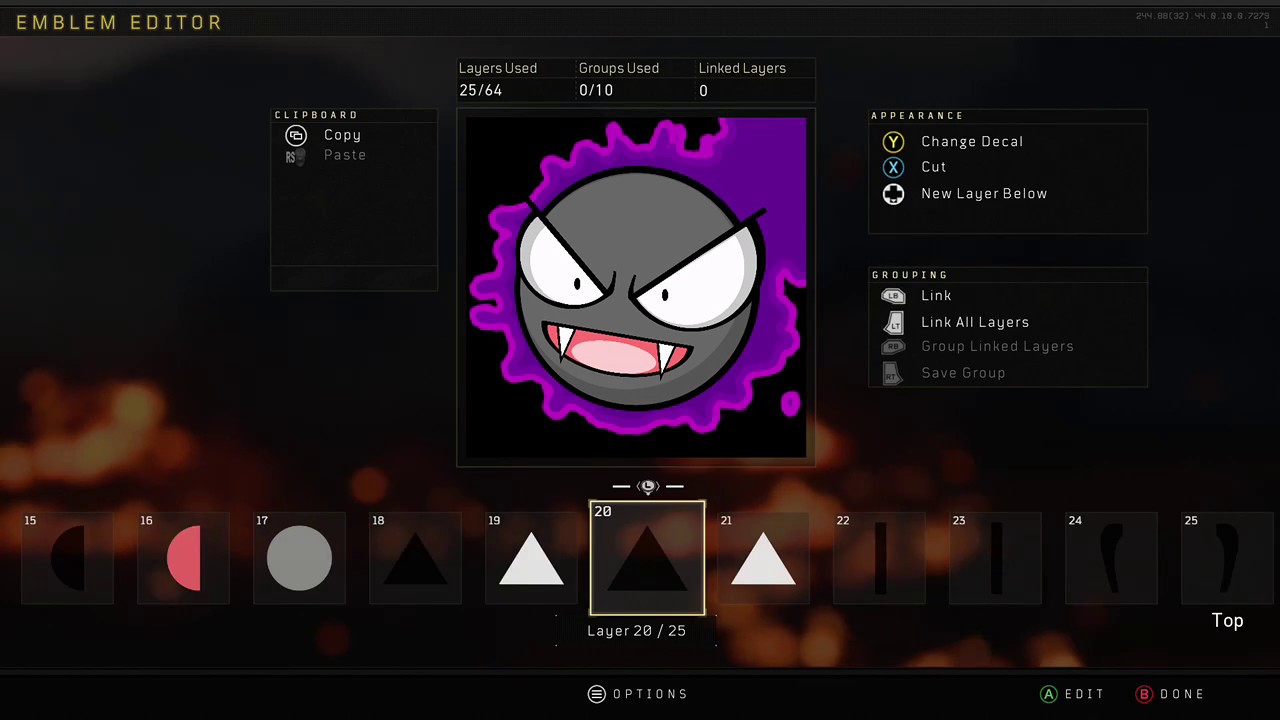Open the OPTIONS menu label
The height and width of the screenshot is (720, 1280).
tap(651, 694)
